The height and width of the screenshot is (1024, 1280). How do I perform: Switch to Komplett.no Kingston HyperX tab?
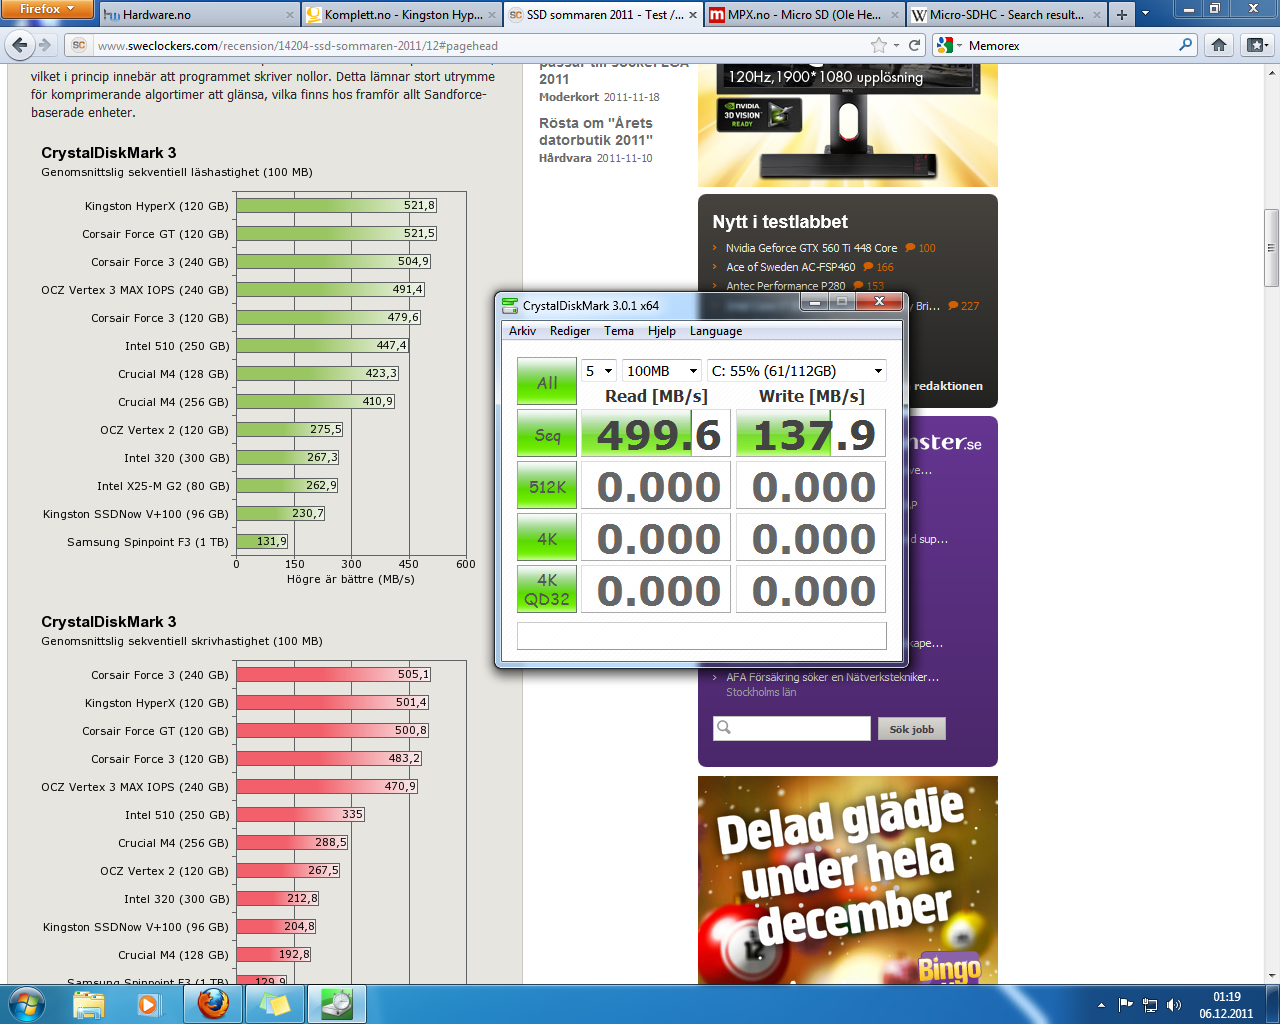pos(401,15)
